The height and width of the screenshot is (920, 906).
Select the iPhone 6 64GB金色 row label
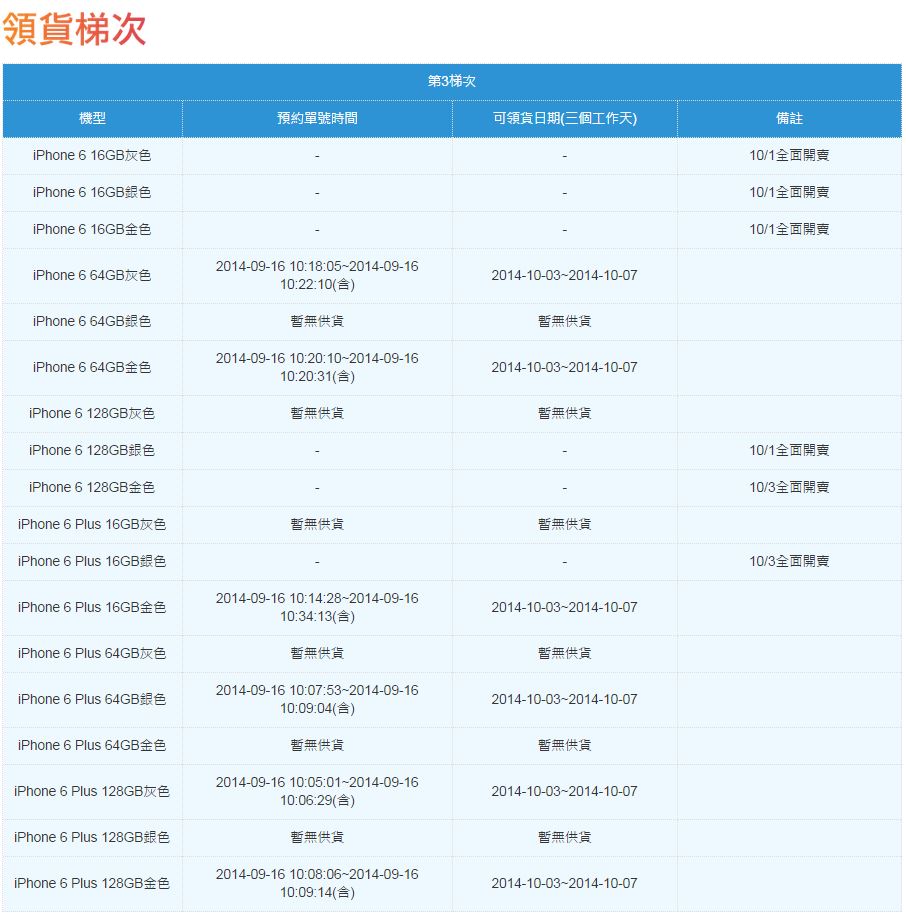[92, 367]
